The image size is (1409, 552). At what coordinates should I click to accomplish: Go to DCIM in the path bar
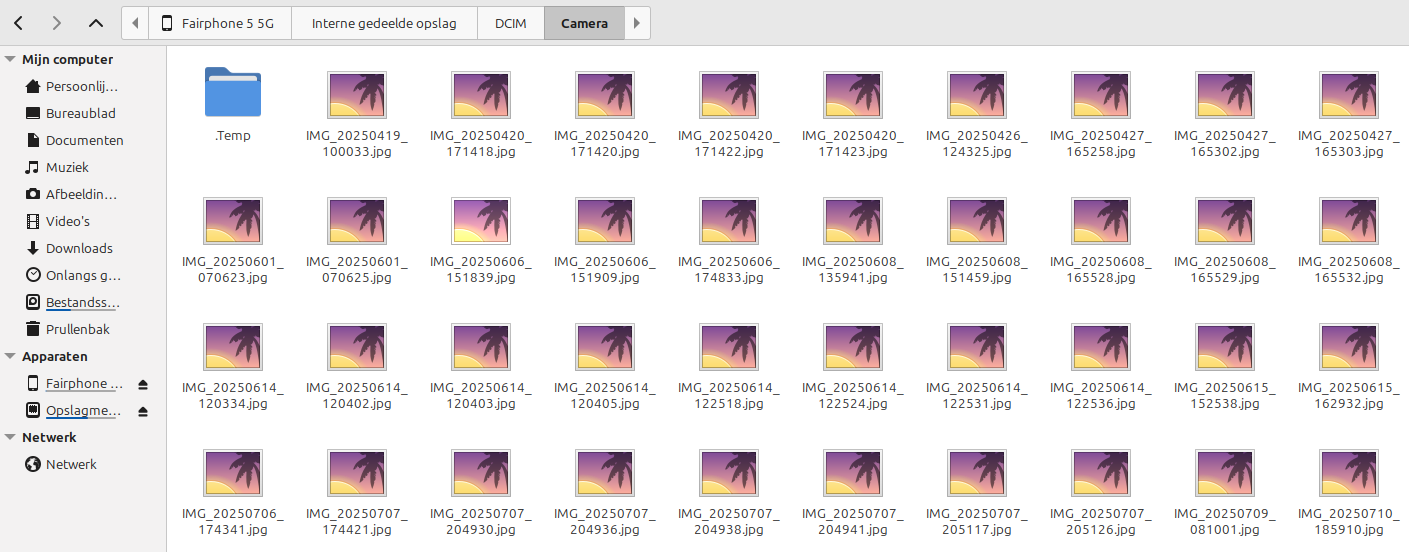coord(510,23)
